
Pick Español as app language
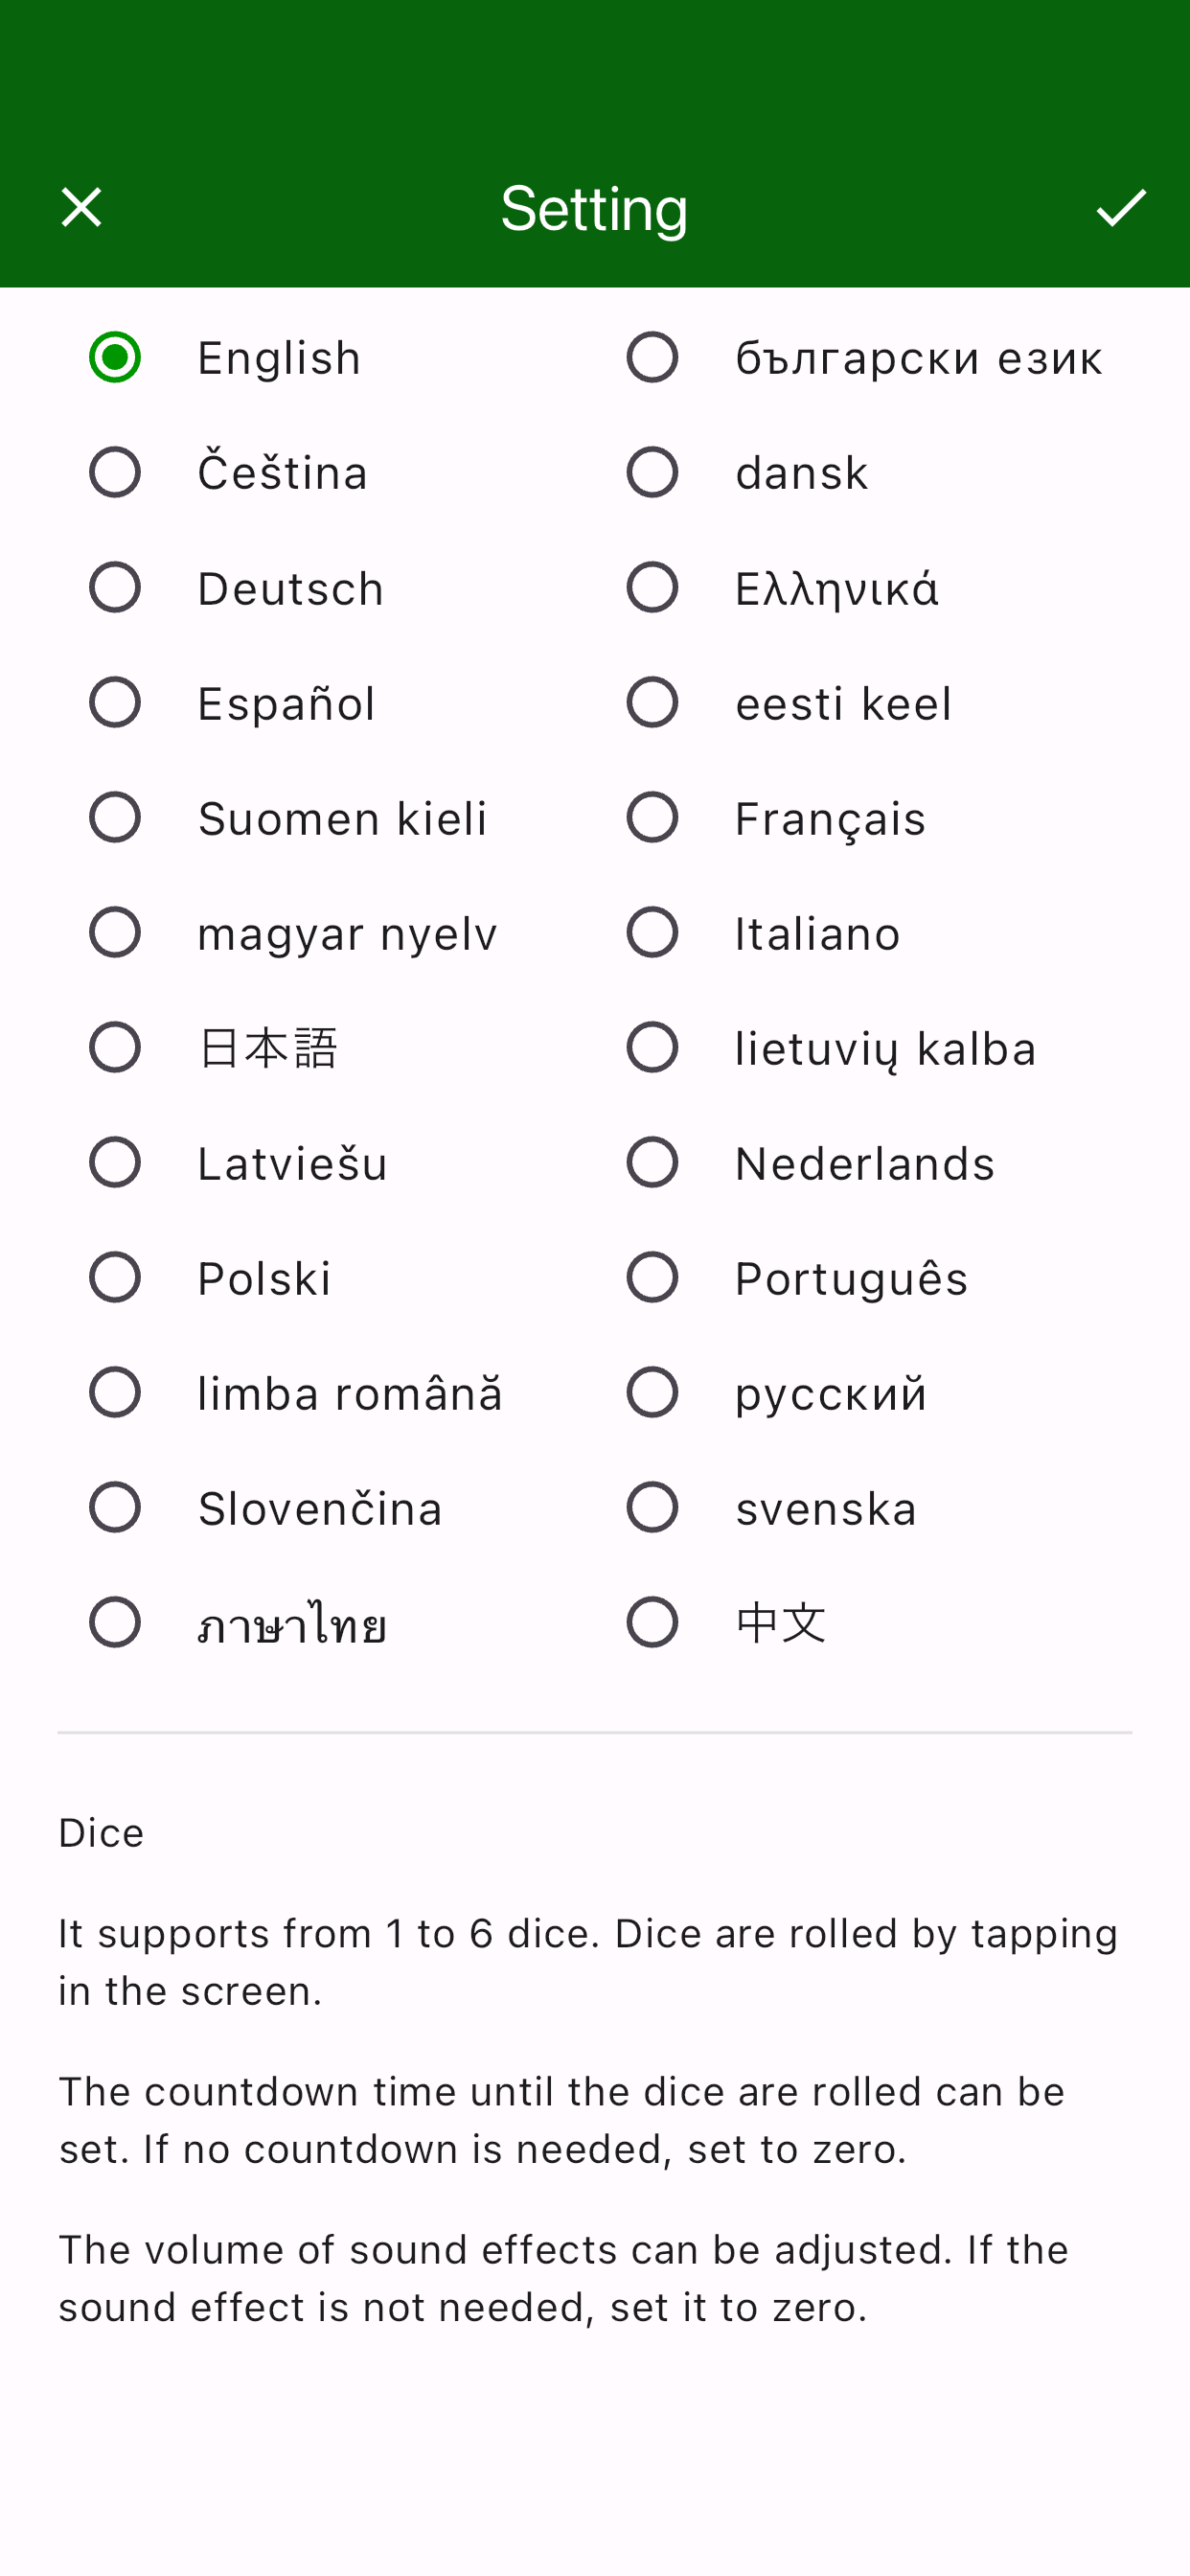click(x=115, y=702)
